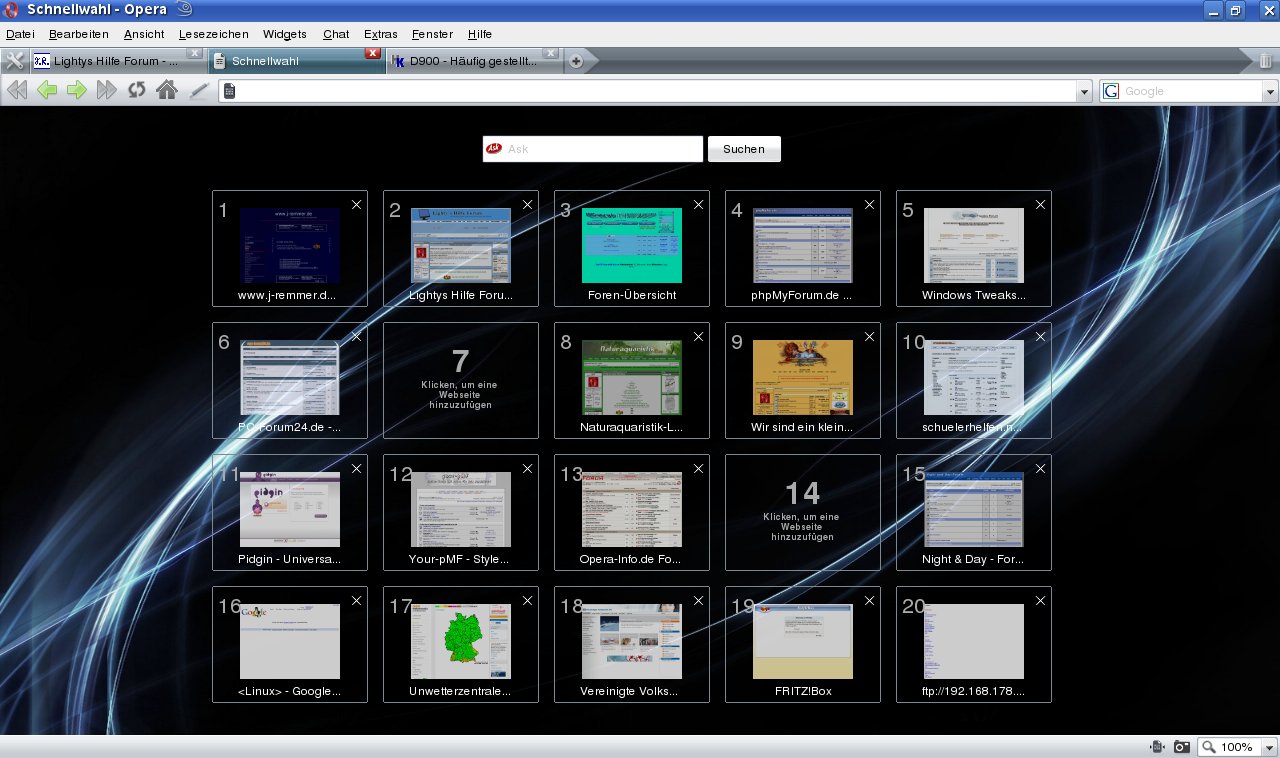
Task: Remove the Pidgin speed dial entry
Action: (356, 468)
